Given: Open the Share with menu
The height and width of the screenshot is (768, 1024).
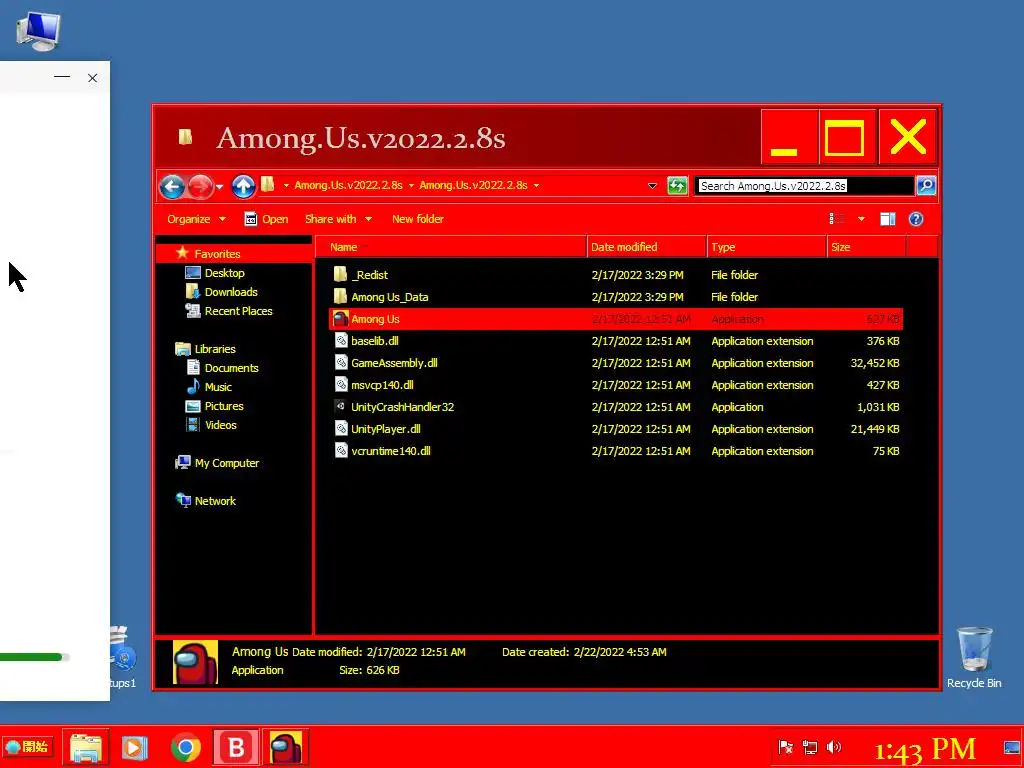Looking at the screenshot, I should pyautogui.click(x=338, y=219).
